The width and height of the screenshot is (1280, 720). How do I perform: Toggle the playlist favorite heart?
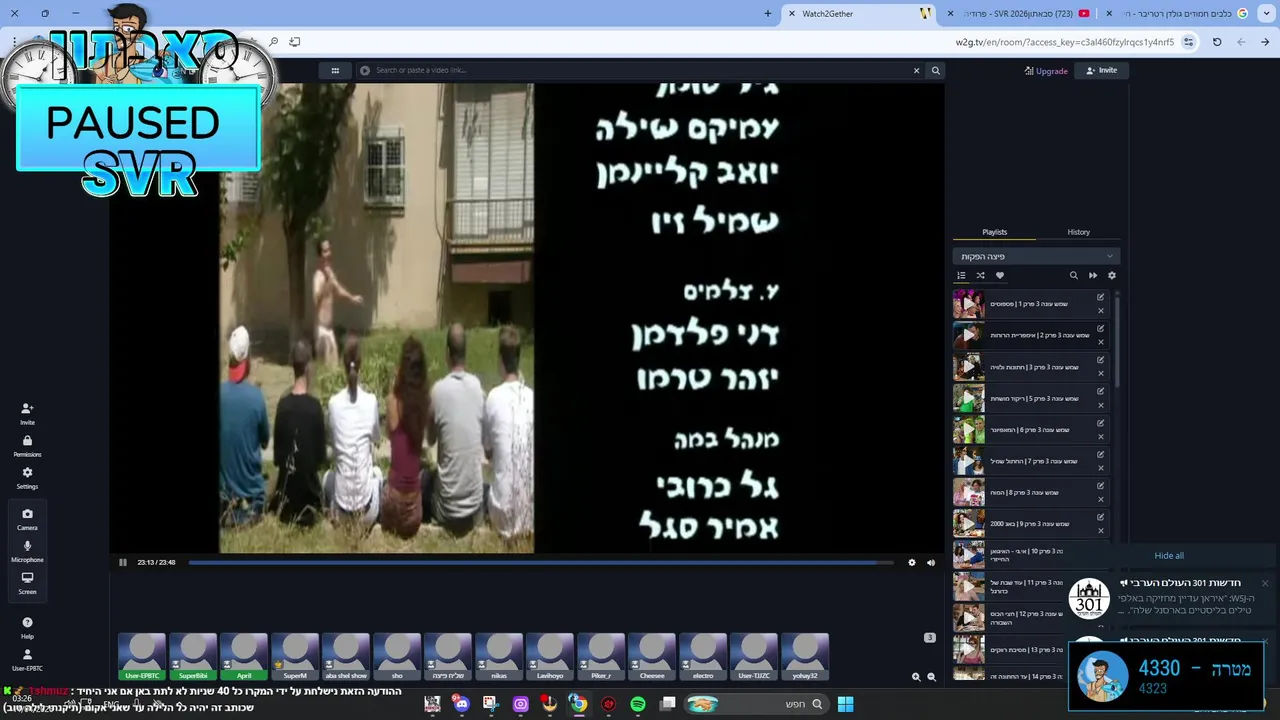click(x=999, y=276)
